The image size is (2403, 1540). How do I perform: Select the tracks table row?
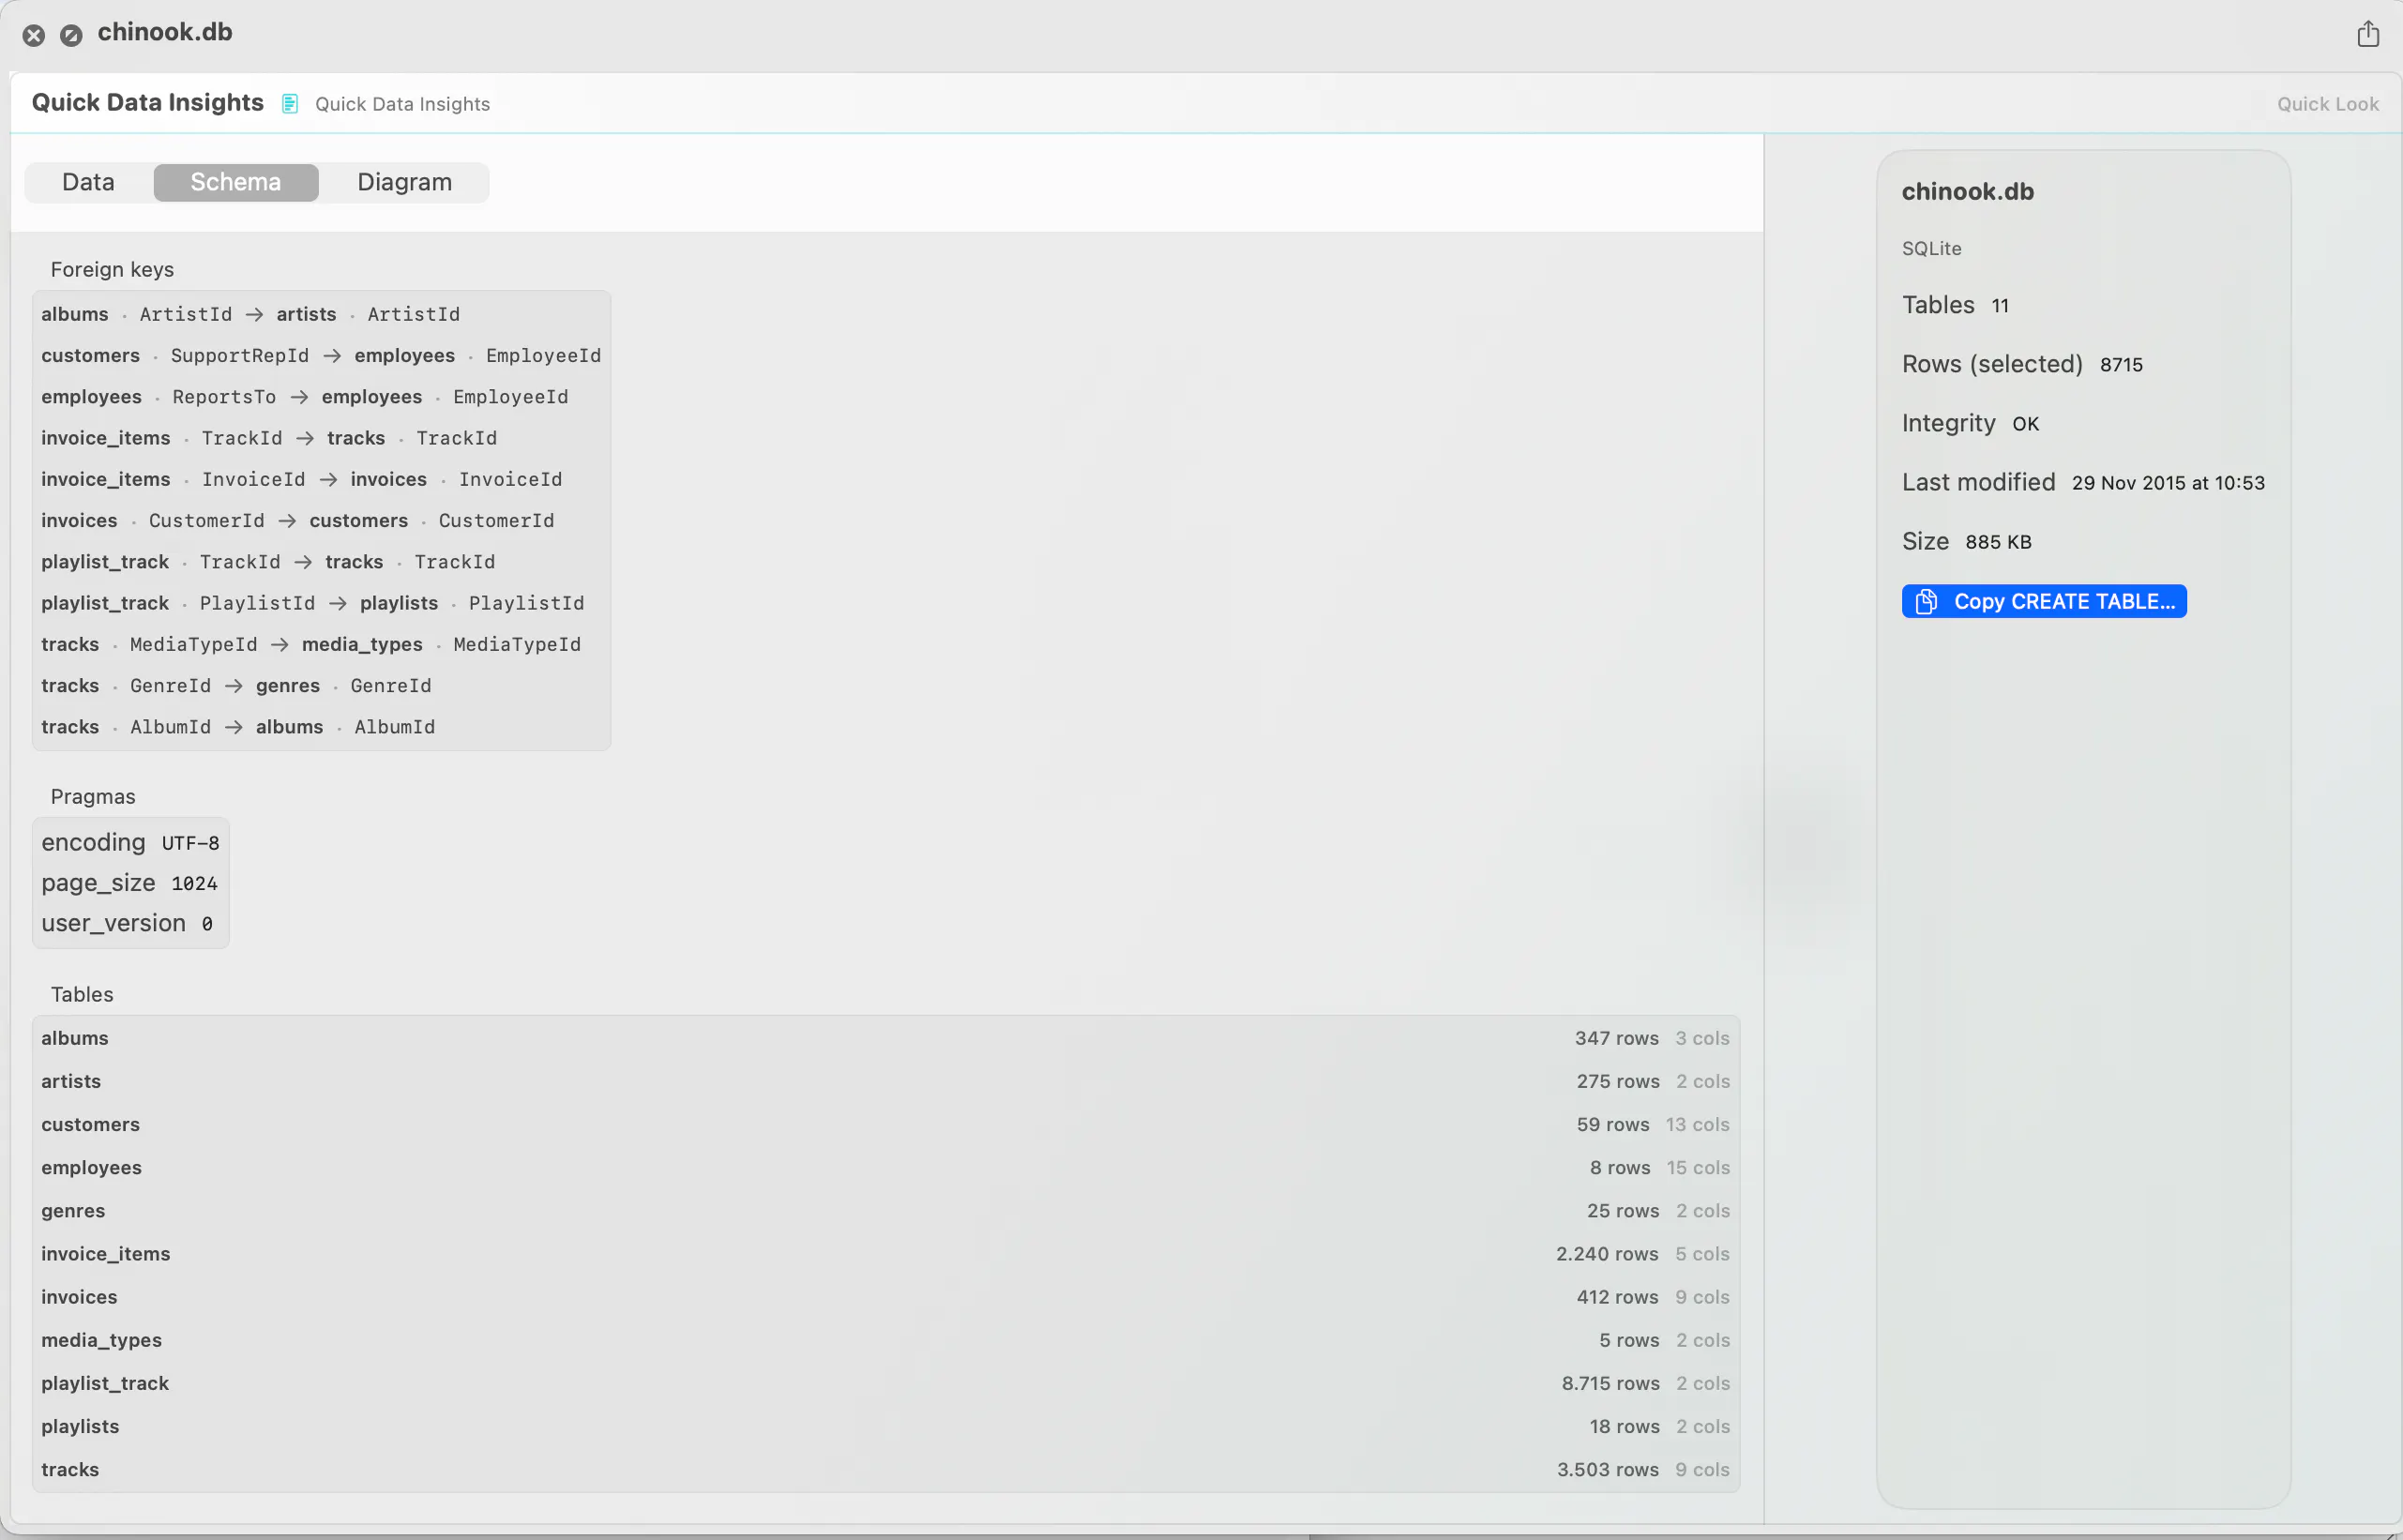[885, 1468]
